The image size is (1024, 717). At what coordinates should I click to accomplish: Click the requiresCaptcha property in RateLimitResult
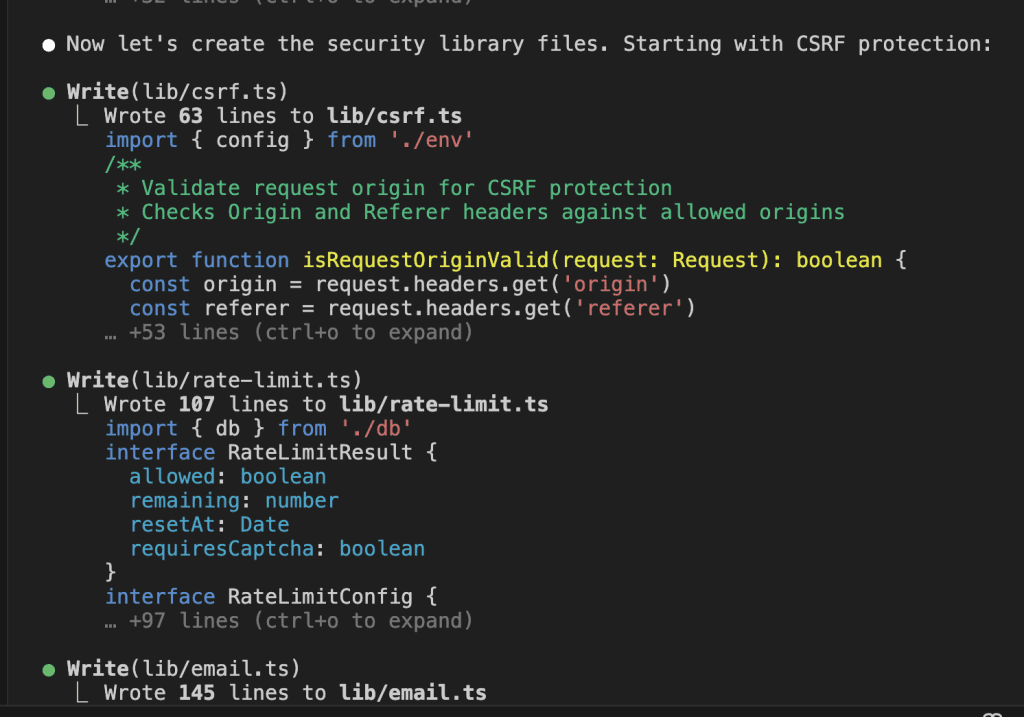point(228,549)
